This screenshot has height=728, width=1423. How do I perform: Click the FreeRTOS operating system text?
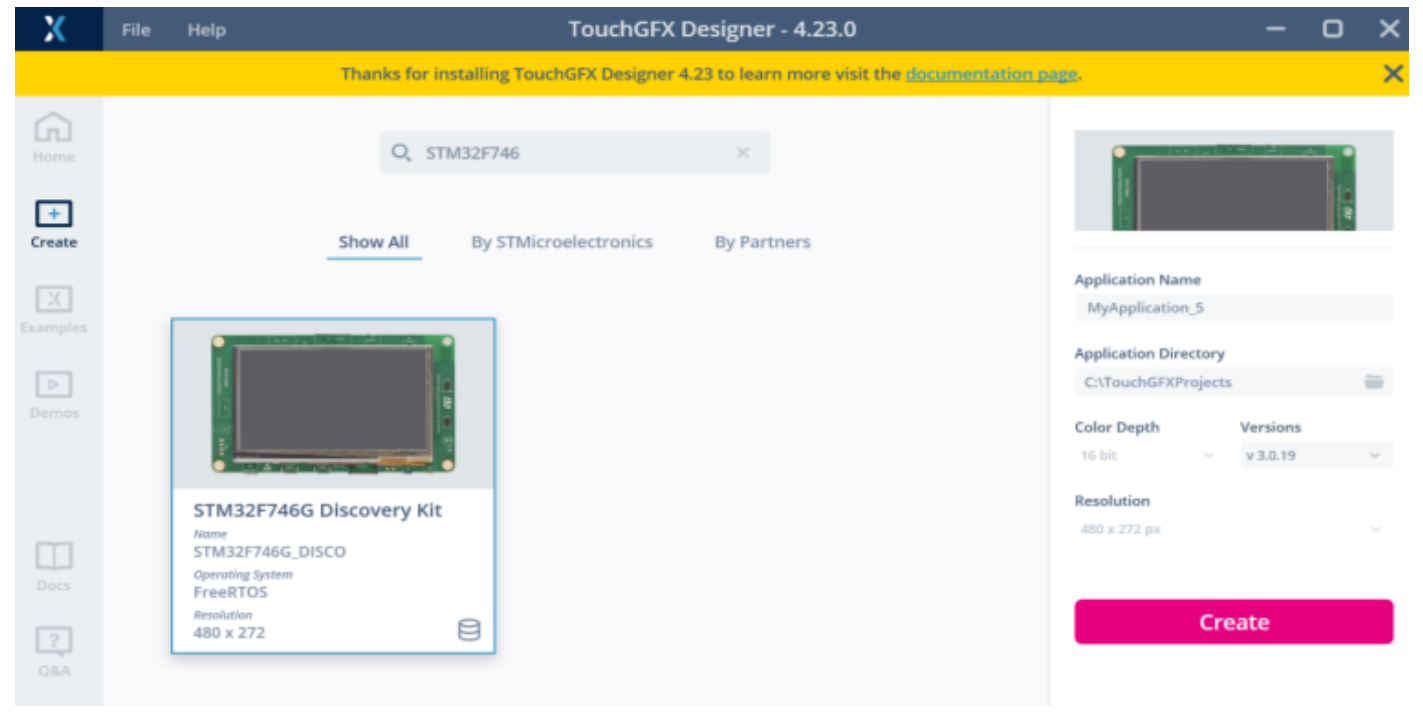tap(231, 592)
